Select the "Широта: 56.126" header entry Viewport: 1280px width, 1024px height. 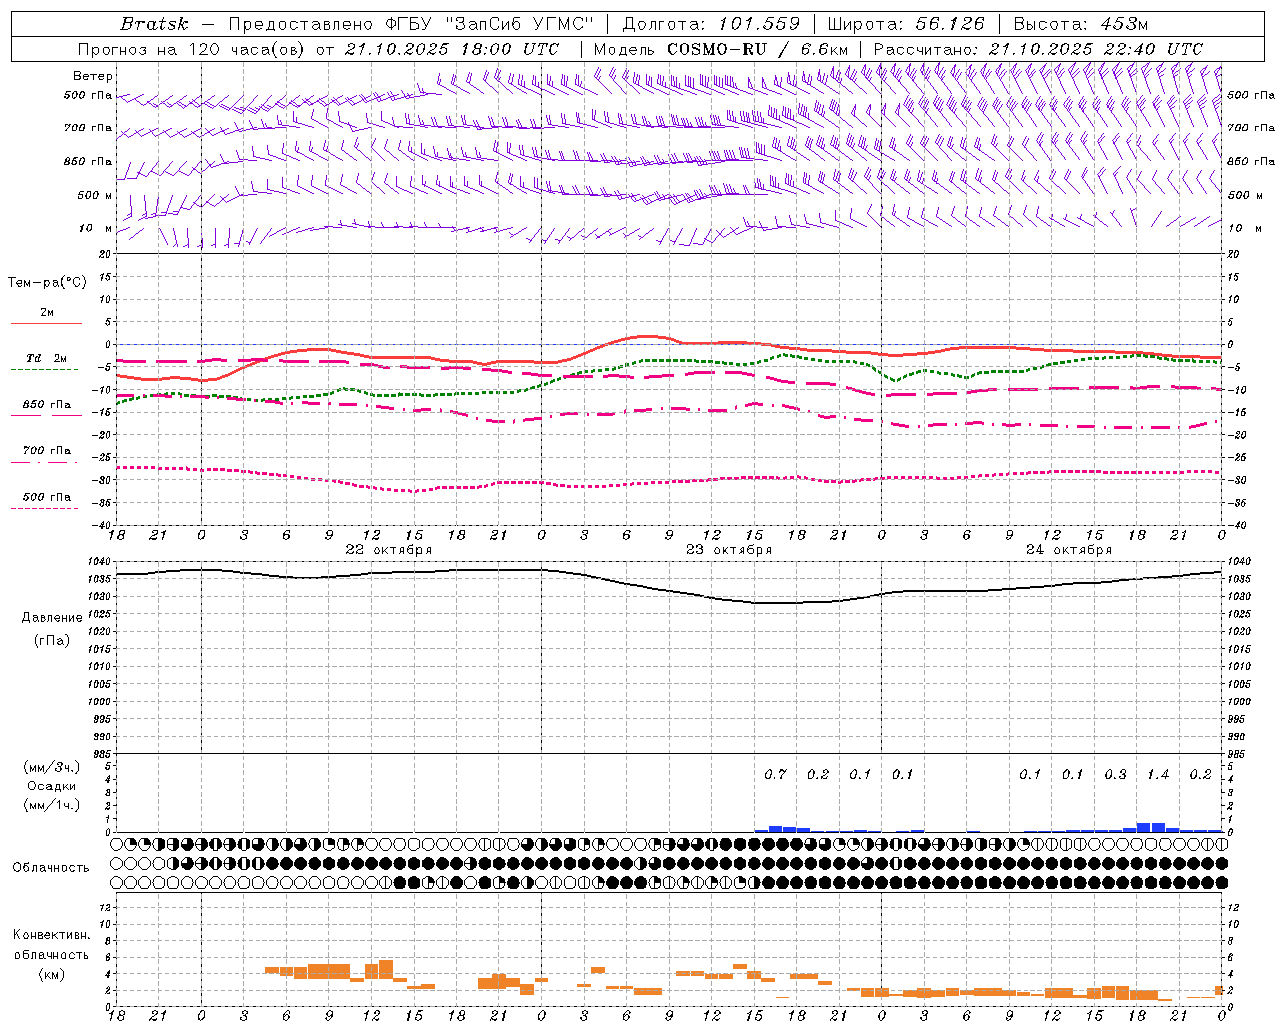906,24
